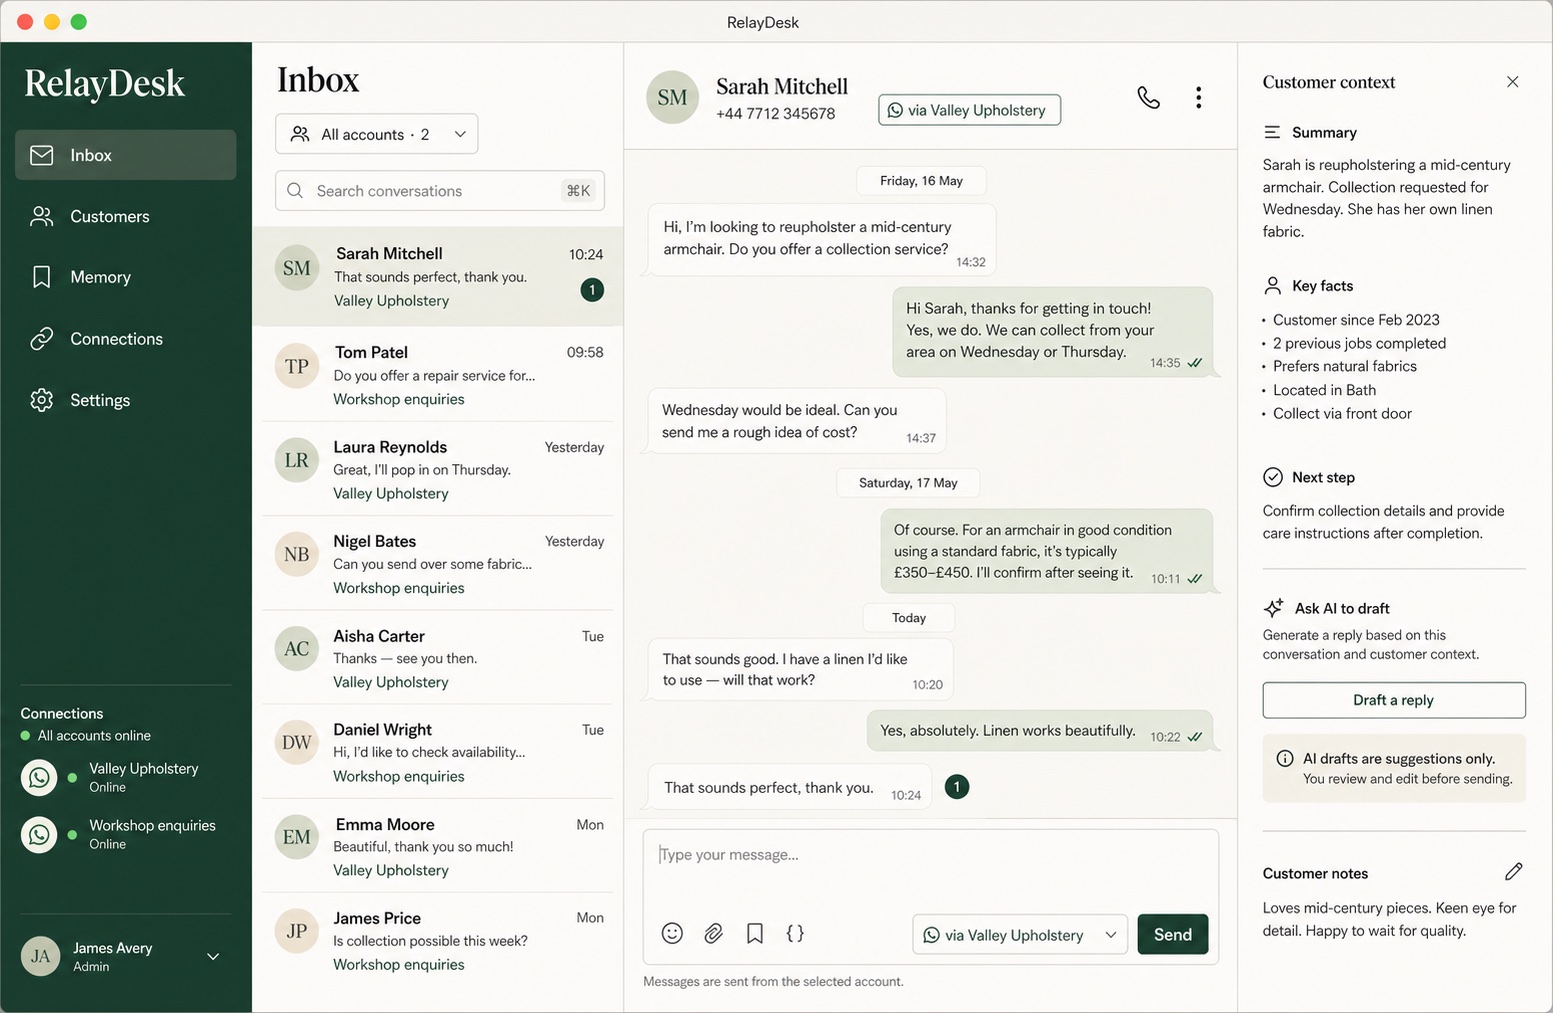Select the Nigel Bates conversation
This screenshot has height=1013, width=1553.
(438, 563)
